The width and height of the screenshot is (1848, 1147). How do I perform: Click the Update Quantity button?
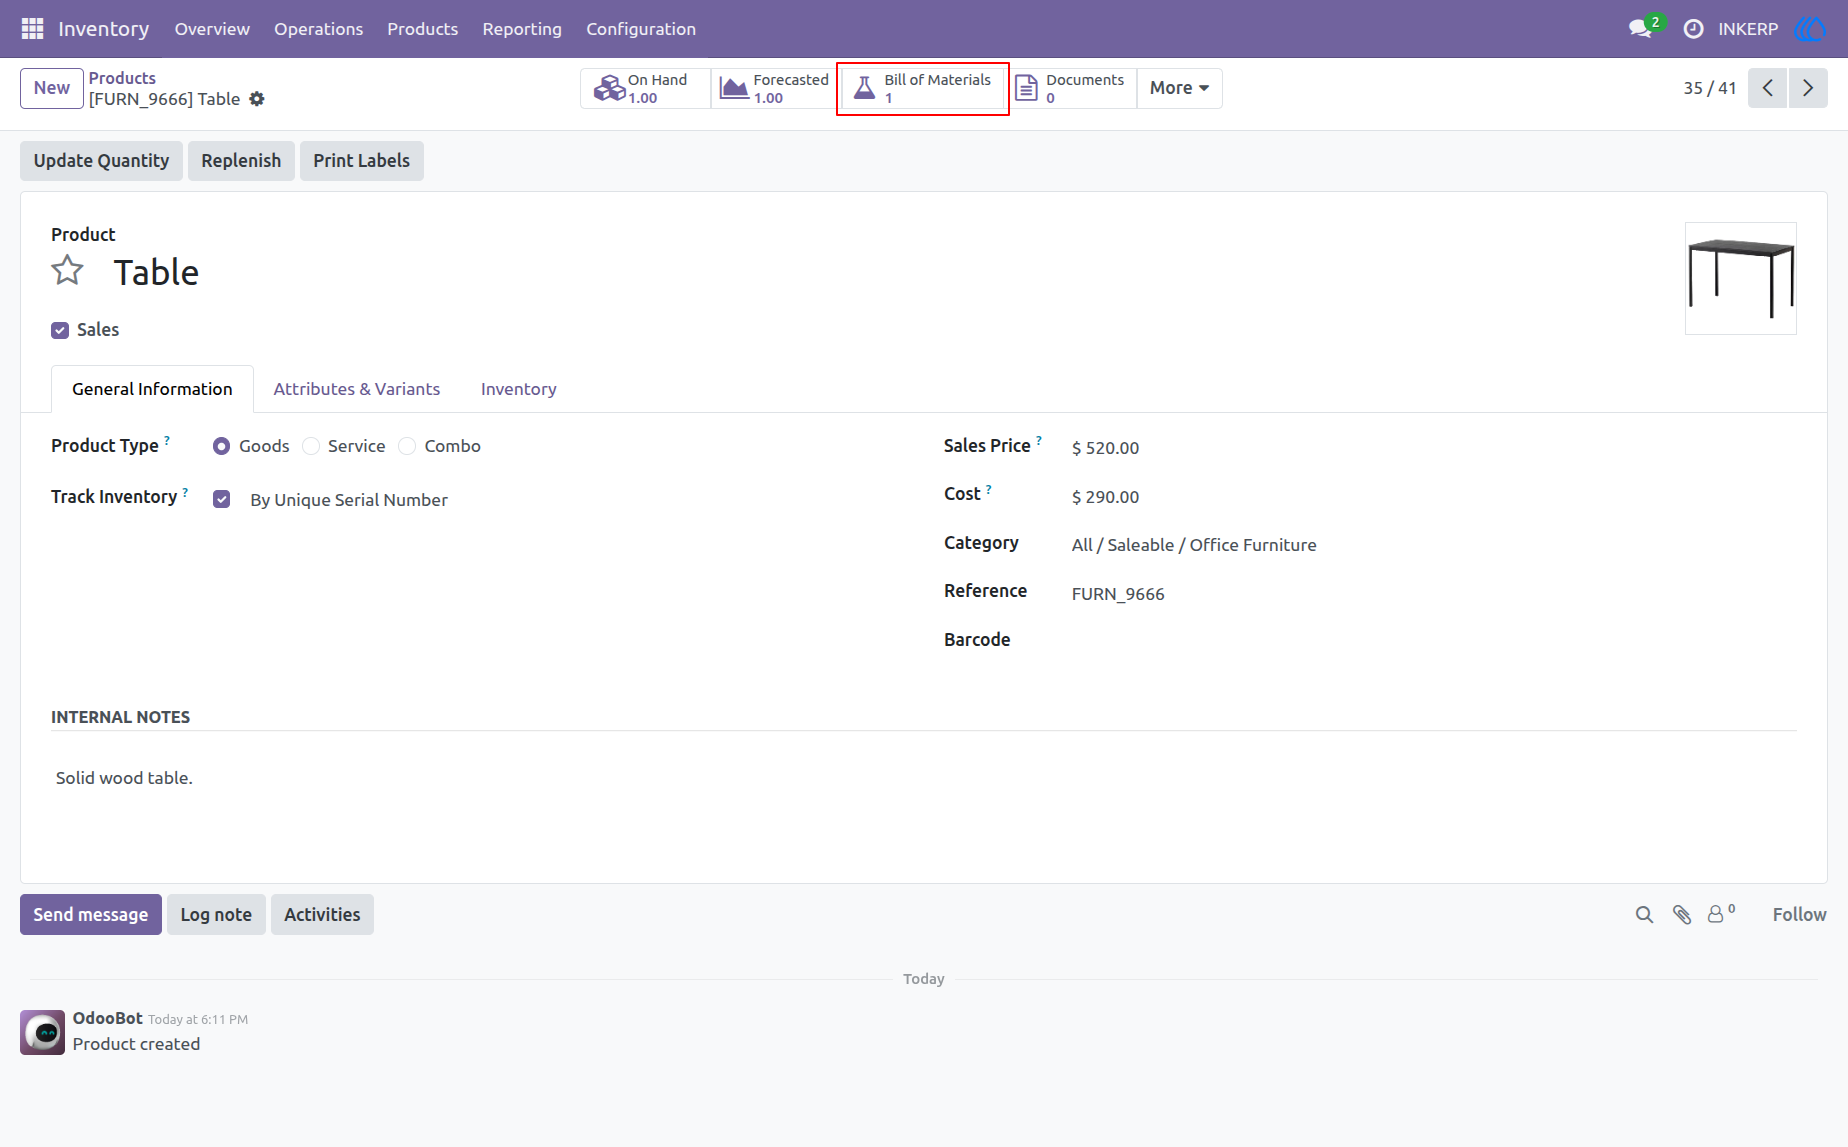coord(101,161)
